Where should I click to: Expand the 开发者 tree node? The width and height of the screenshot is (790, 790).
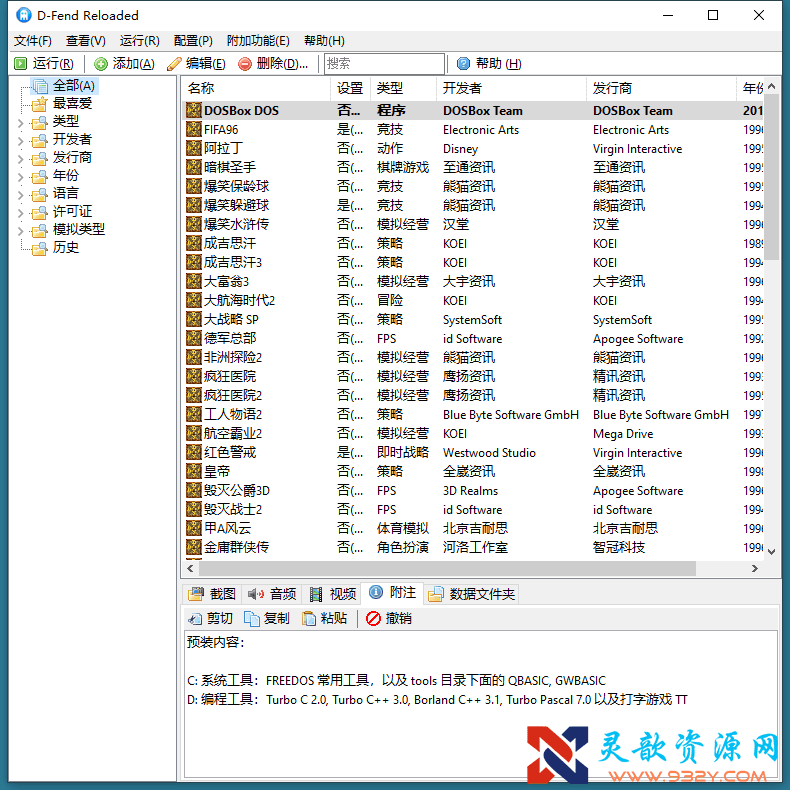(x=21, y=141)
